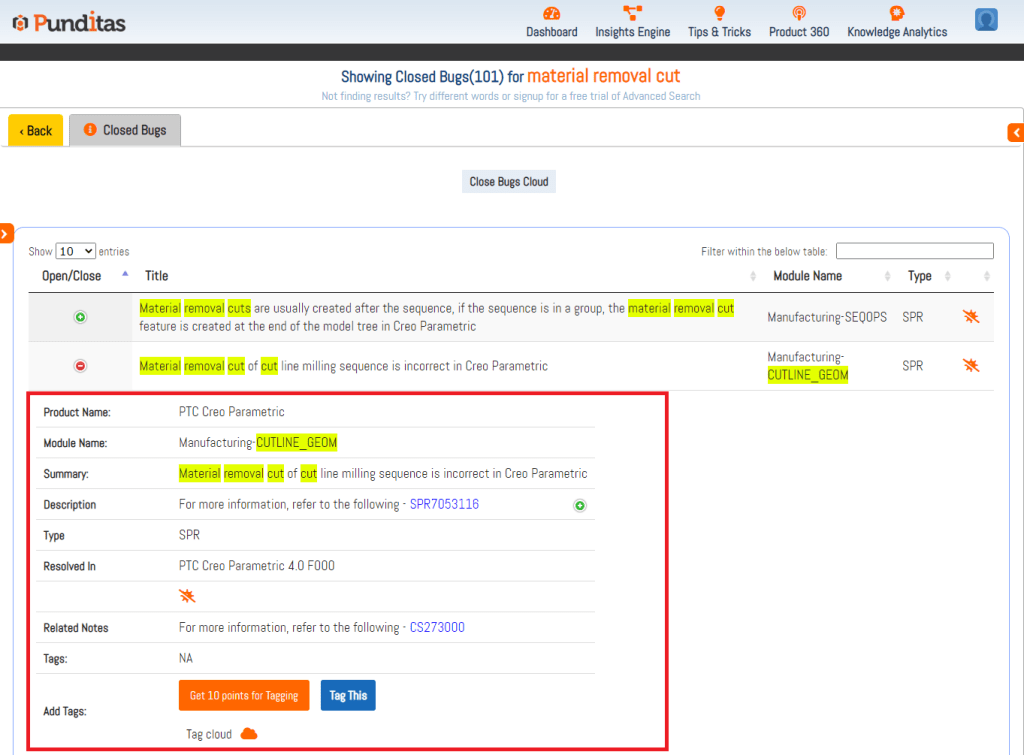The width and height of the screenshot is (1024, 755).
Task: Click the Filter within the below table field
Action: coord(914,251)
